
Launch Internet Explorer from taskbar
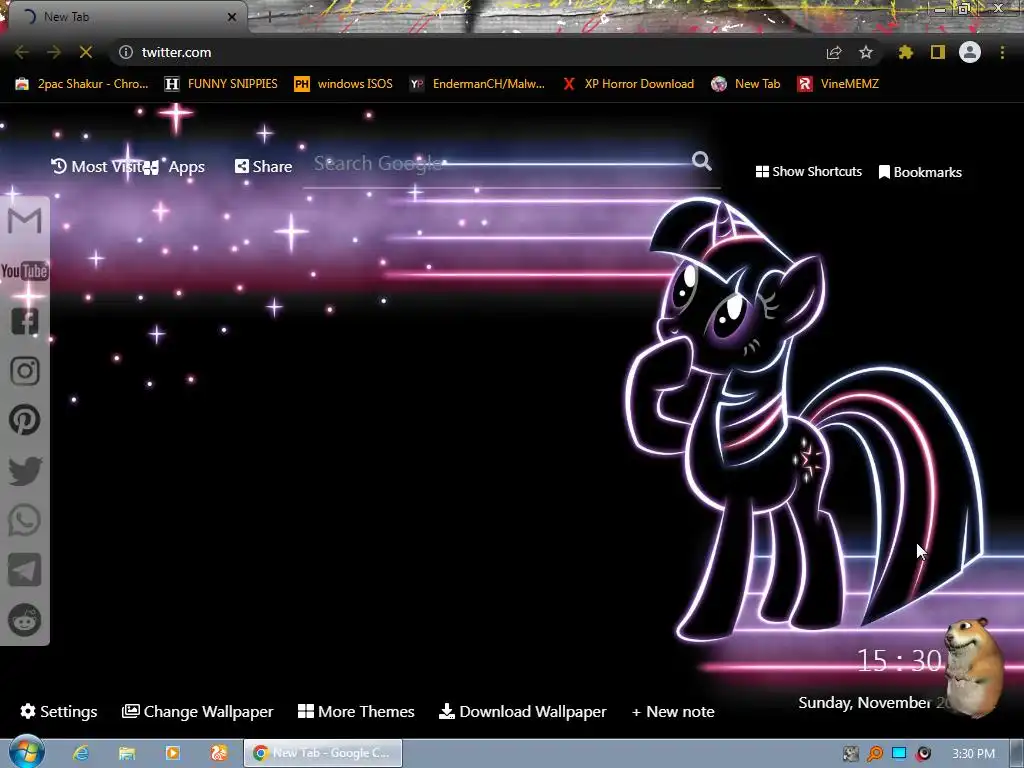tap(81, 753)
